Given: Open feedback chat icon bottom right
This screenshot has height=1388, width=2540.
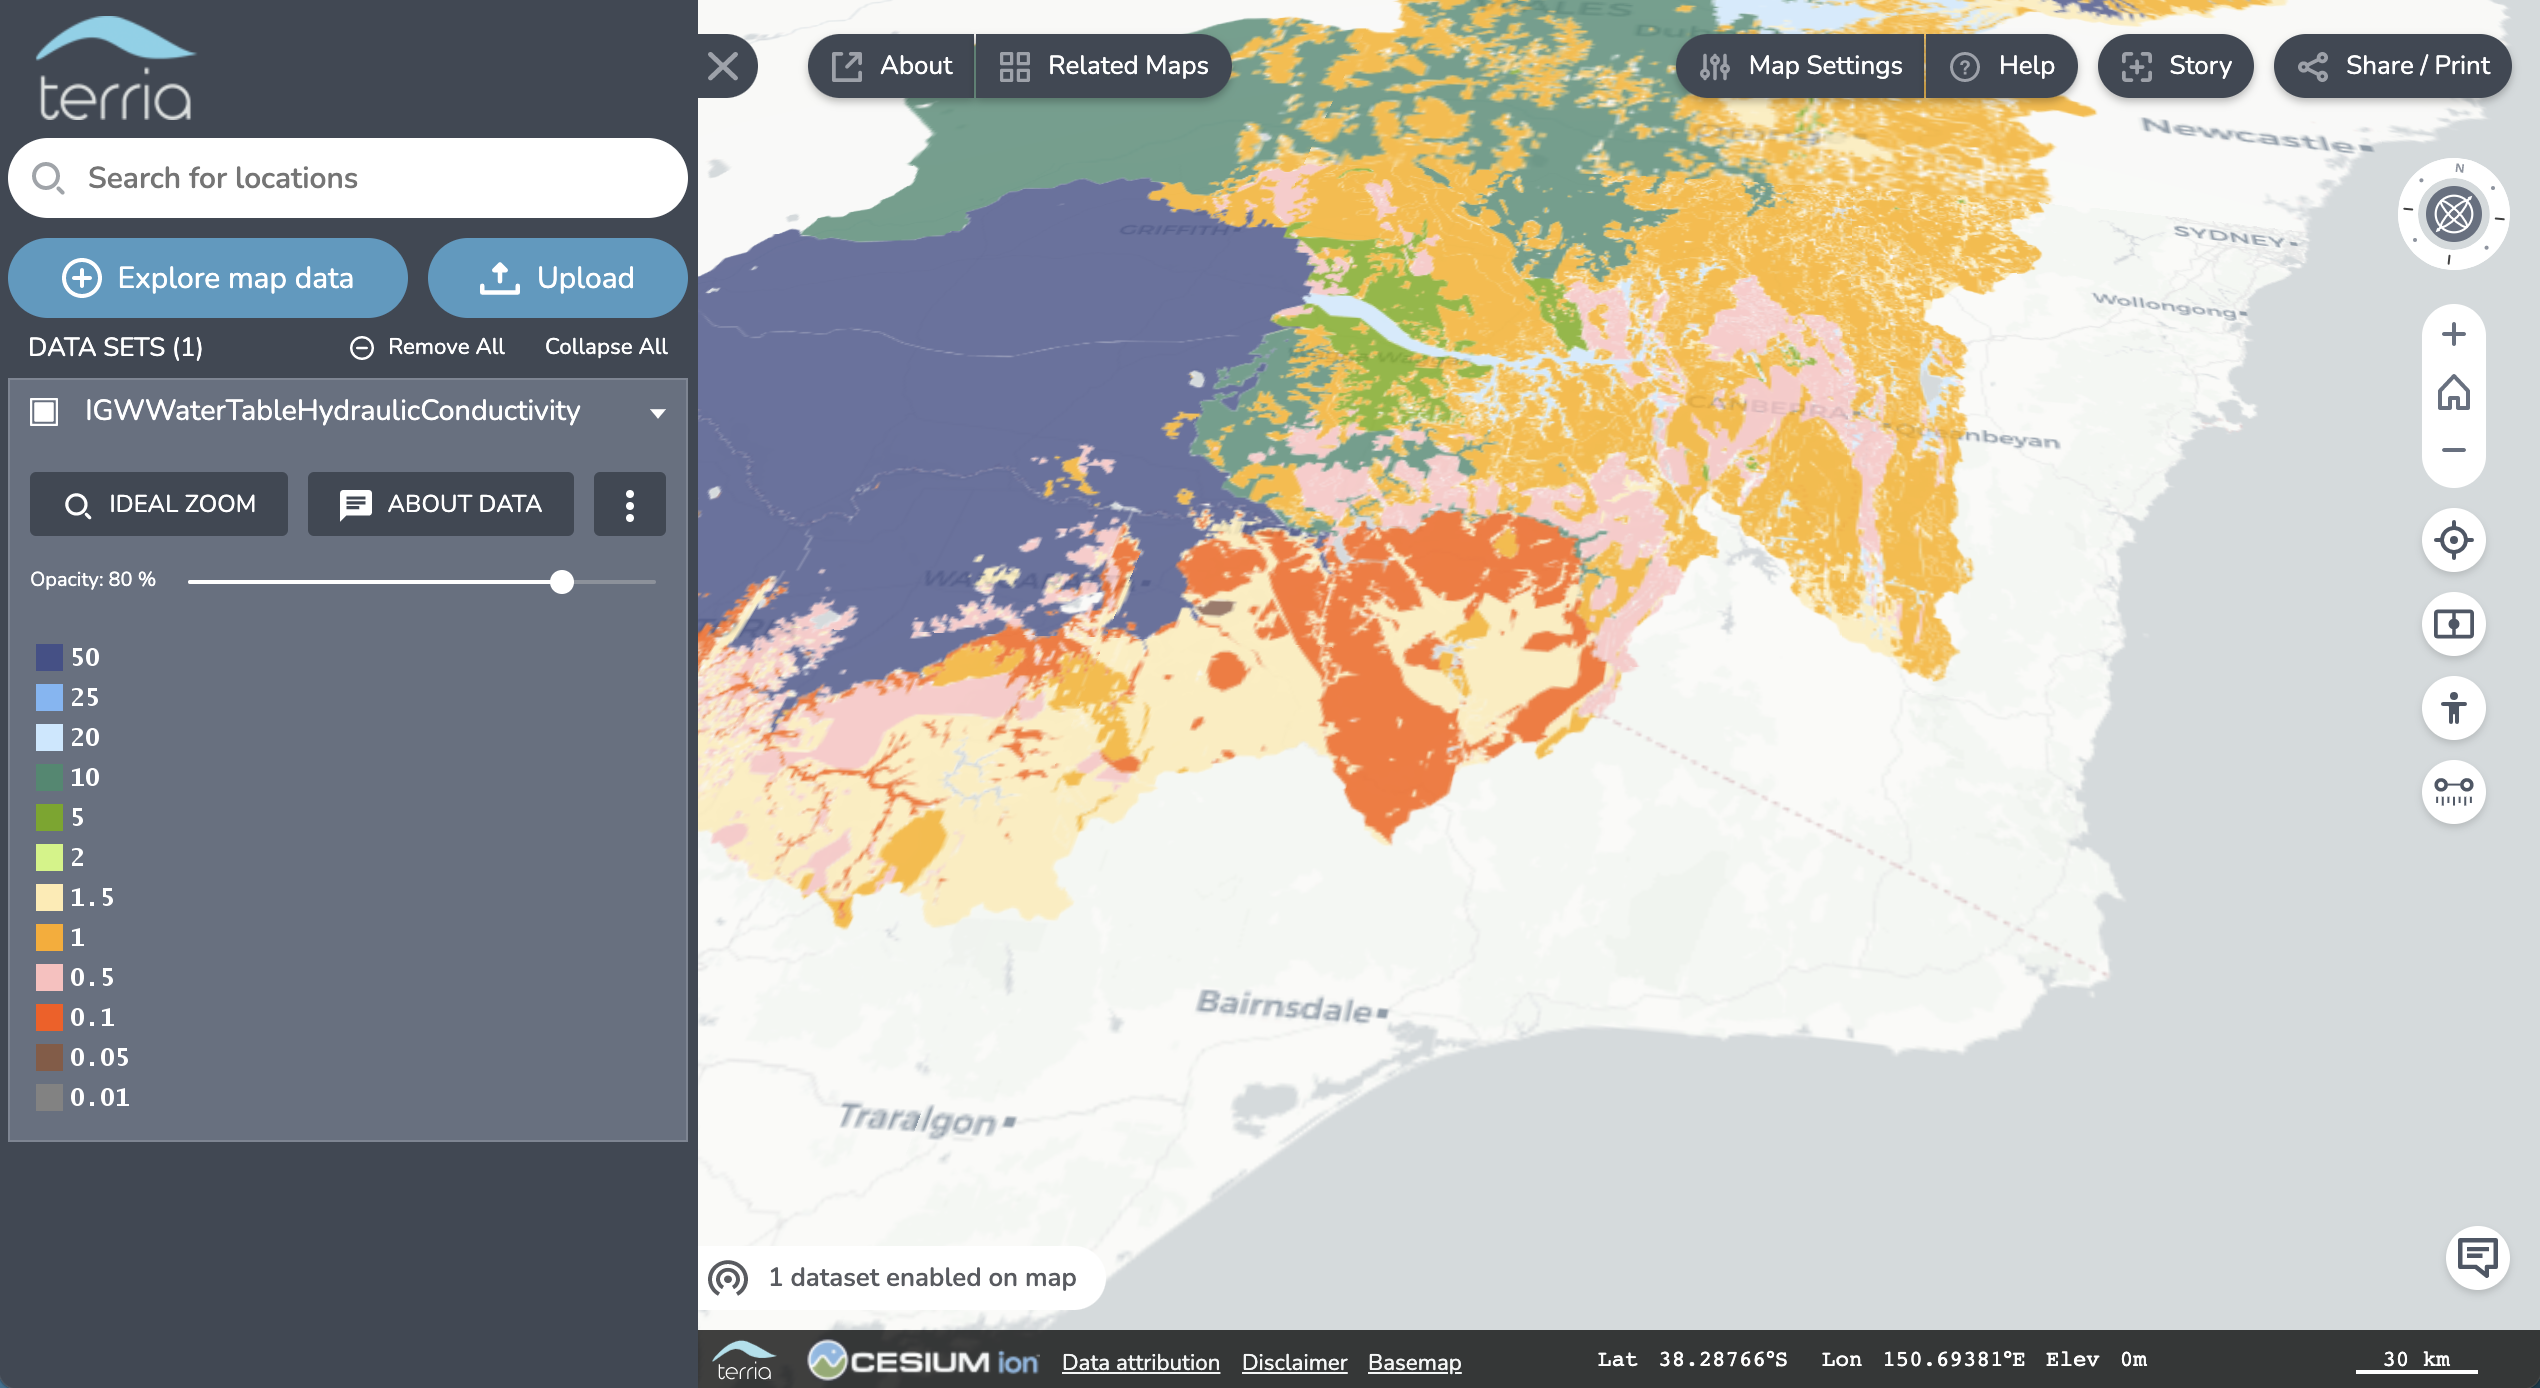Looking at the screenshot, I should point(2477,1257).
